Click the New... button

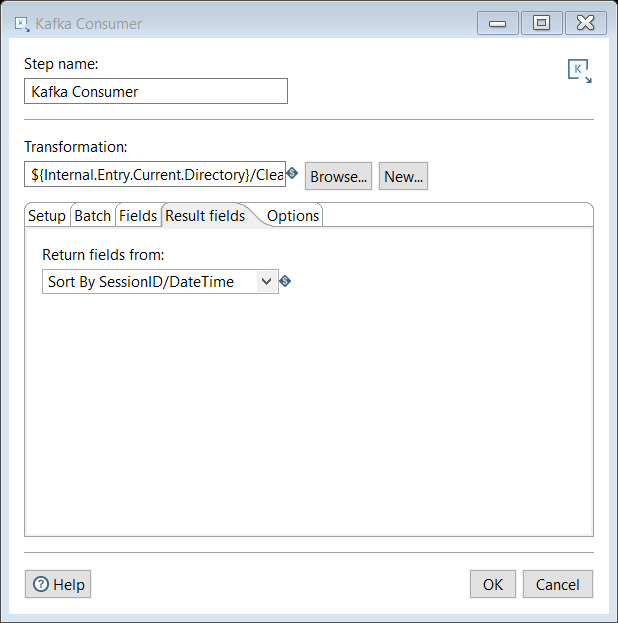(403, 176)
